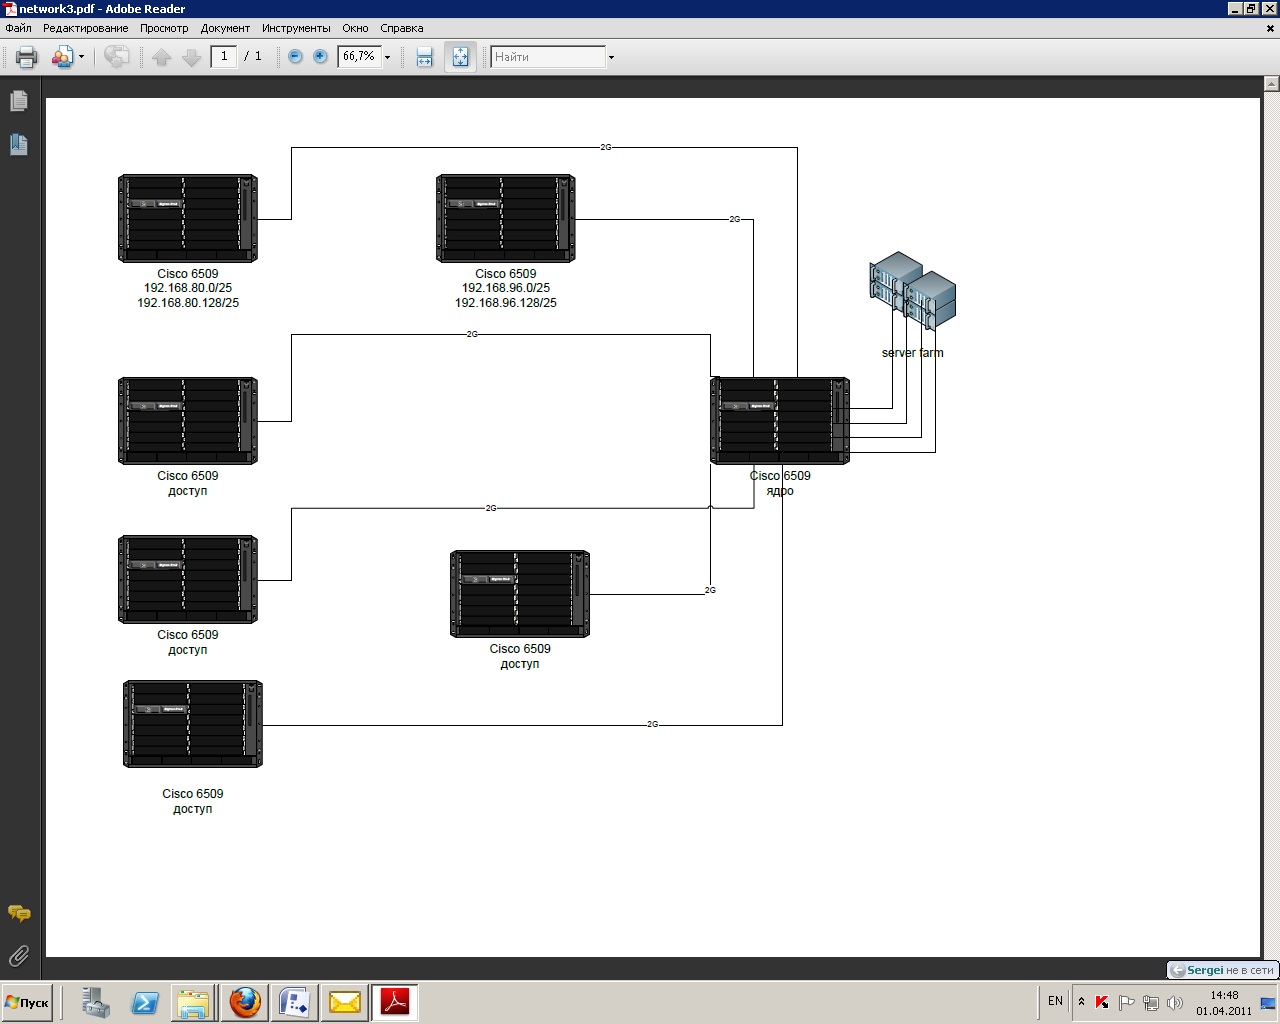Open the Comments panel icon
Image resolution: width=1280 pixels, height=1024 pixels.
(19, 913)
